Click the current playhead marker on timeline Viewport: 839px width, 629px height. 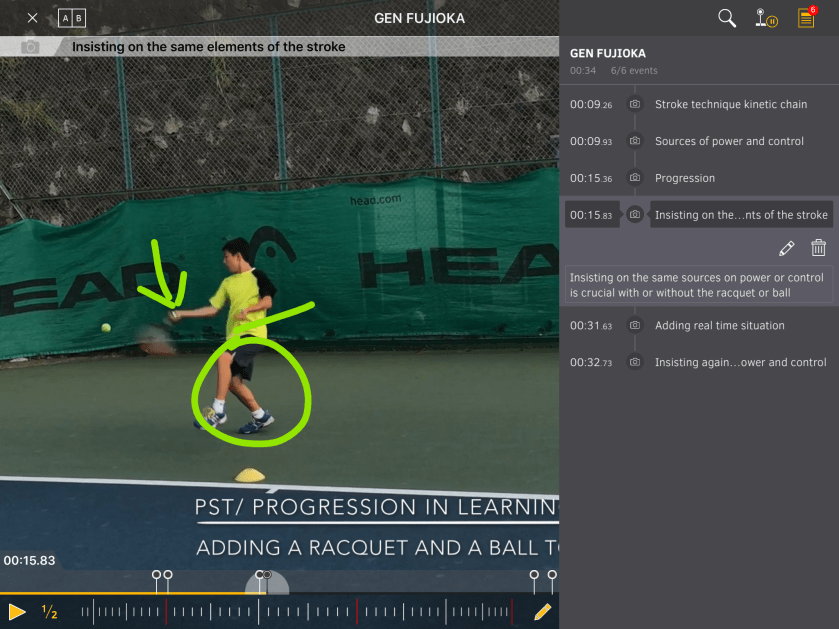264,578
